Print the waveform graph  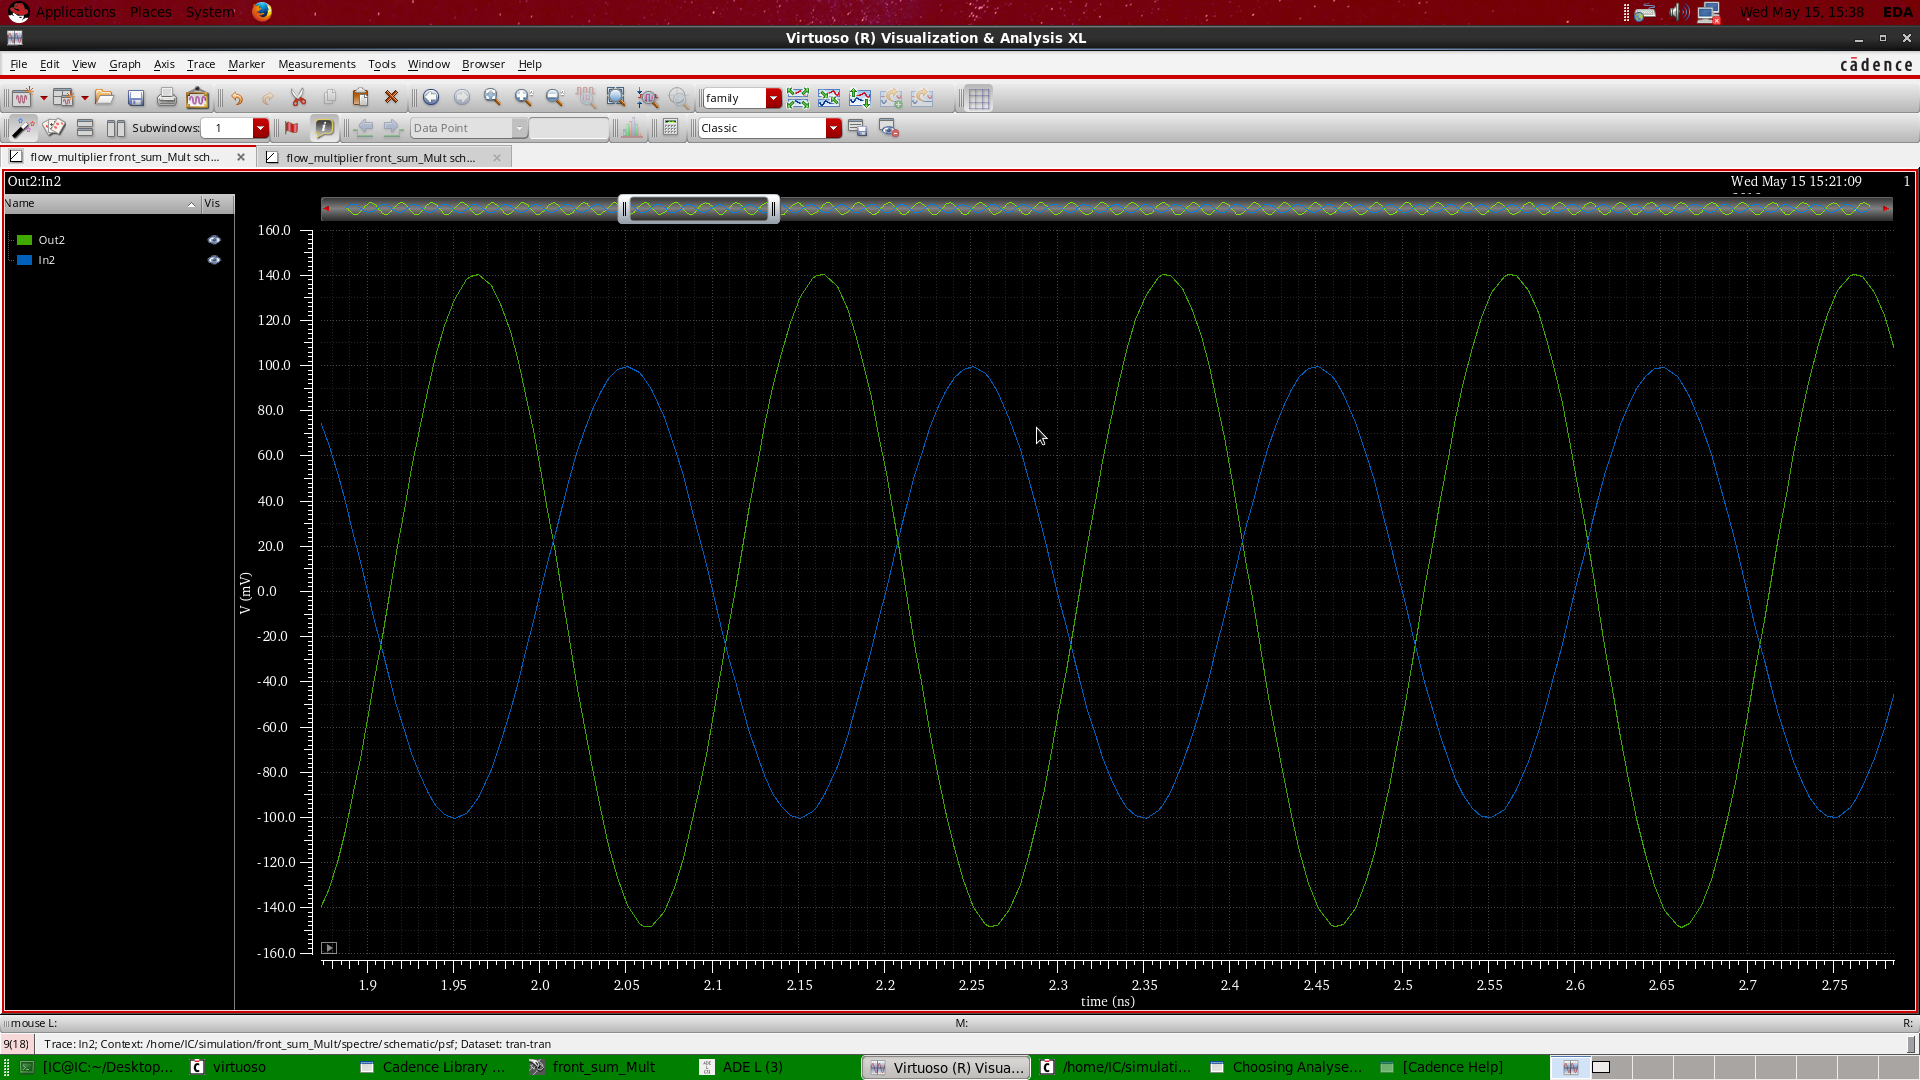point(167,98)
